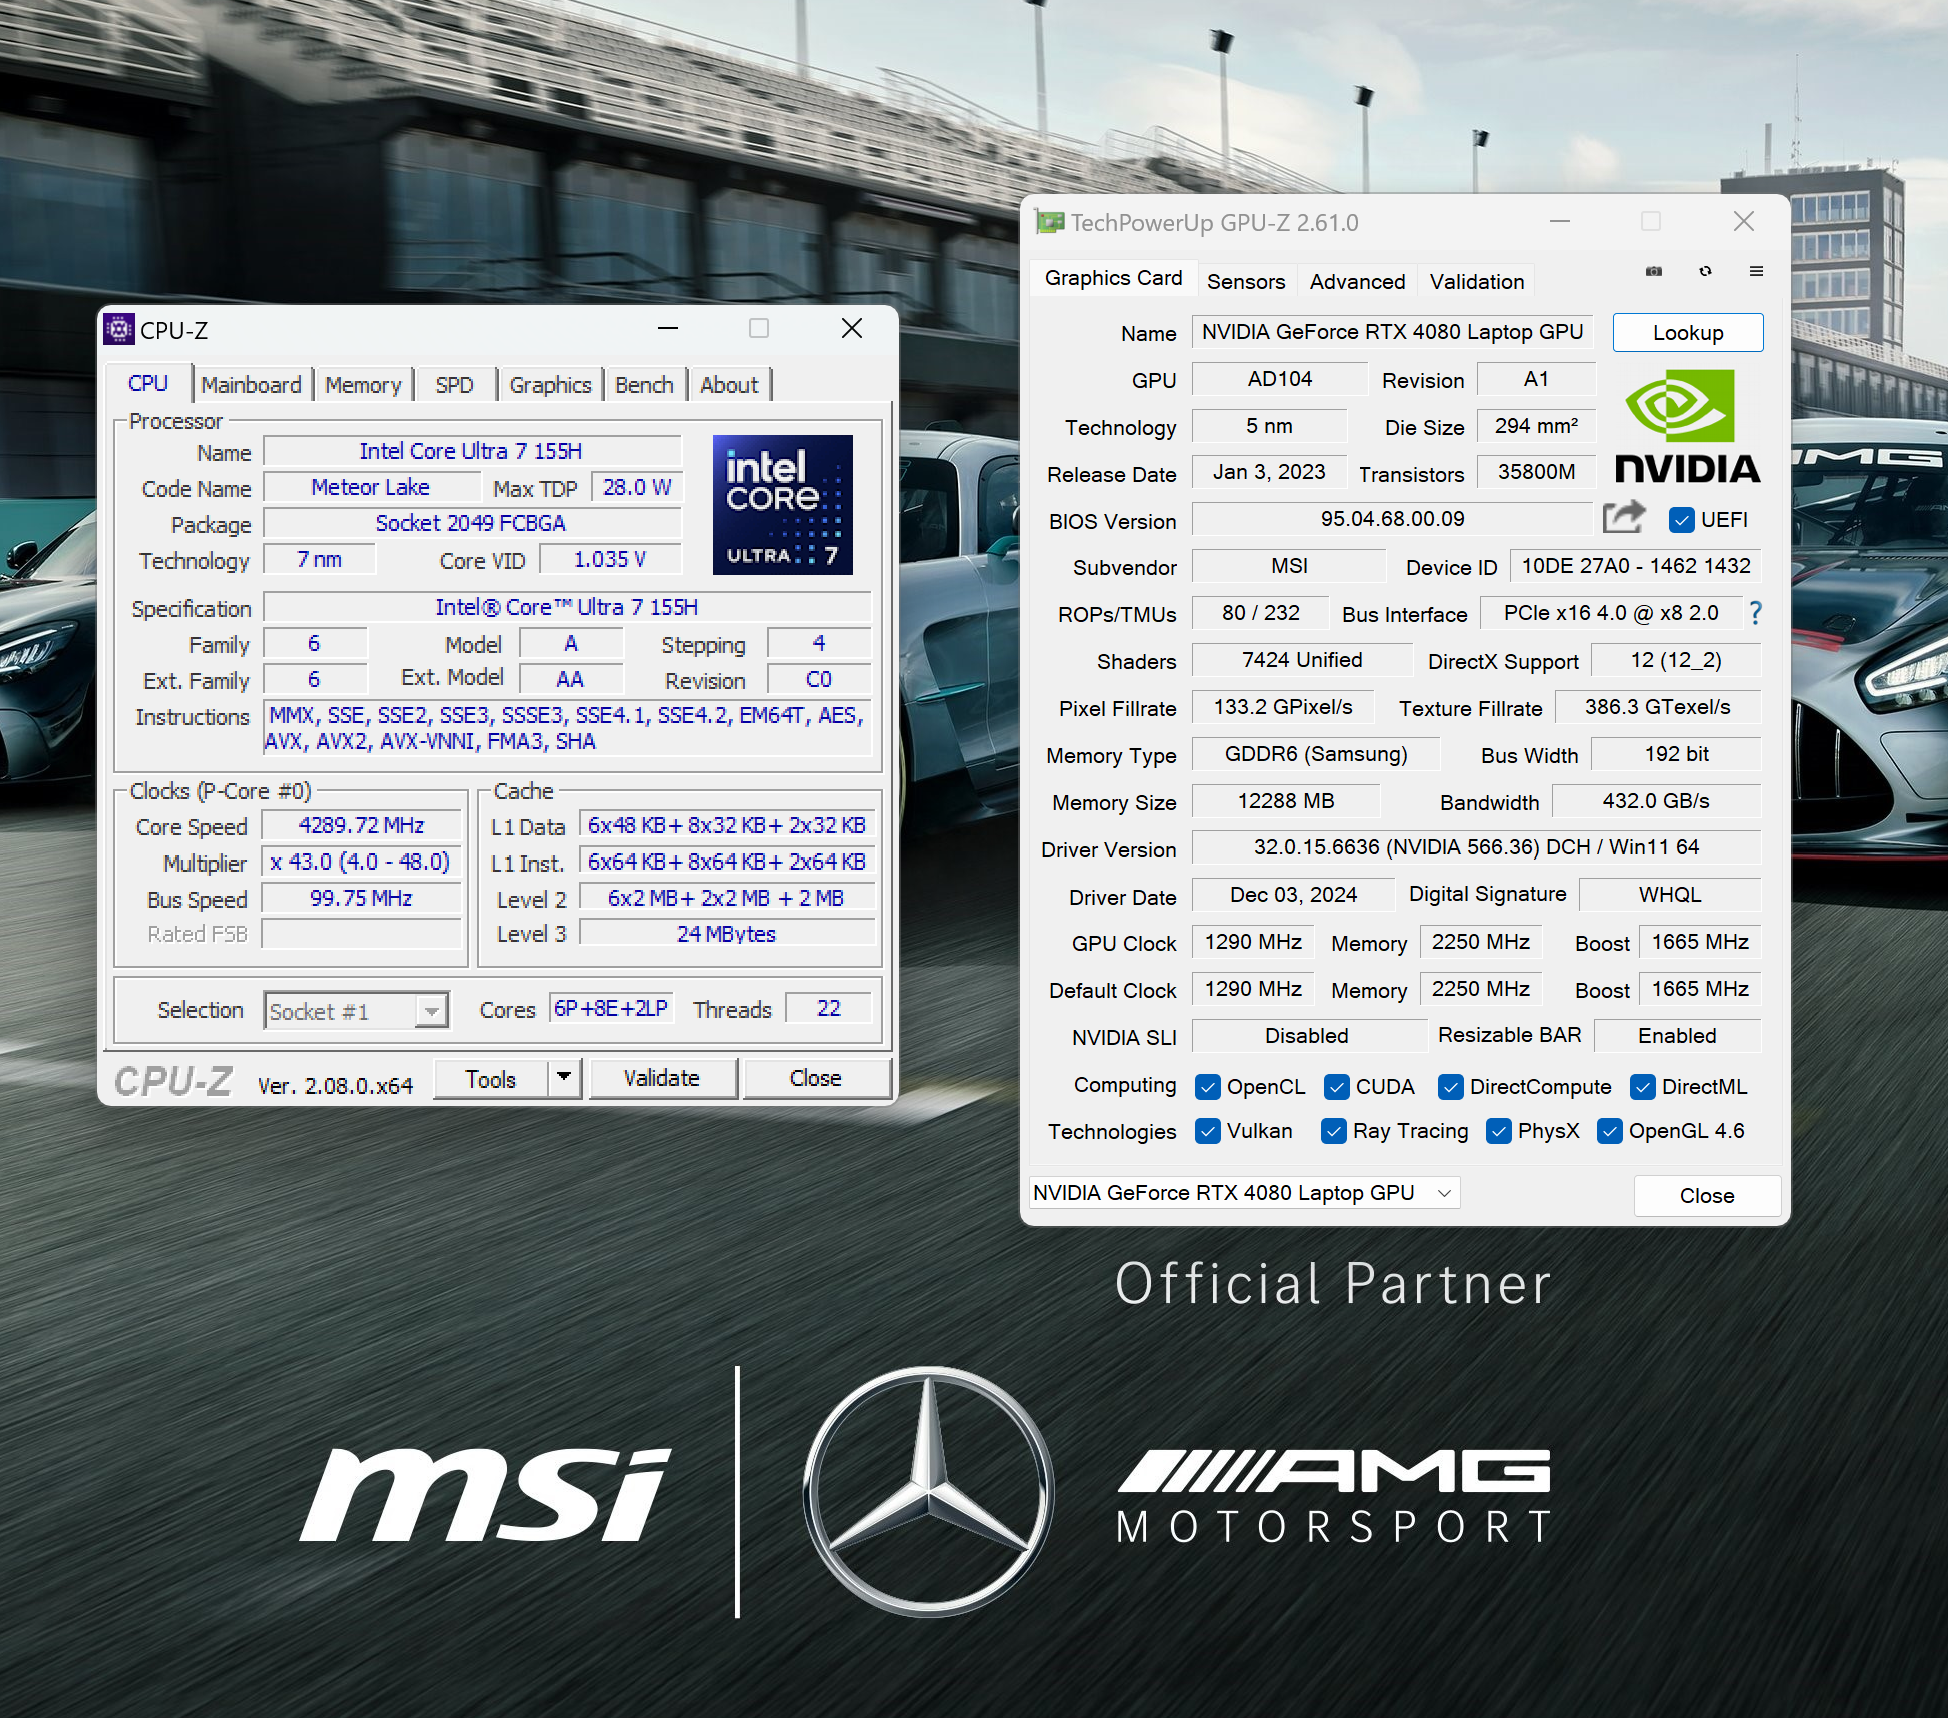
Task: Click the Code Name value Meteor Lake
Action: 371,488
